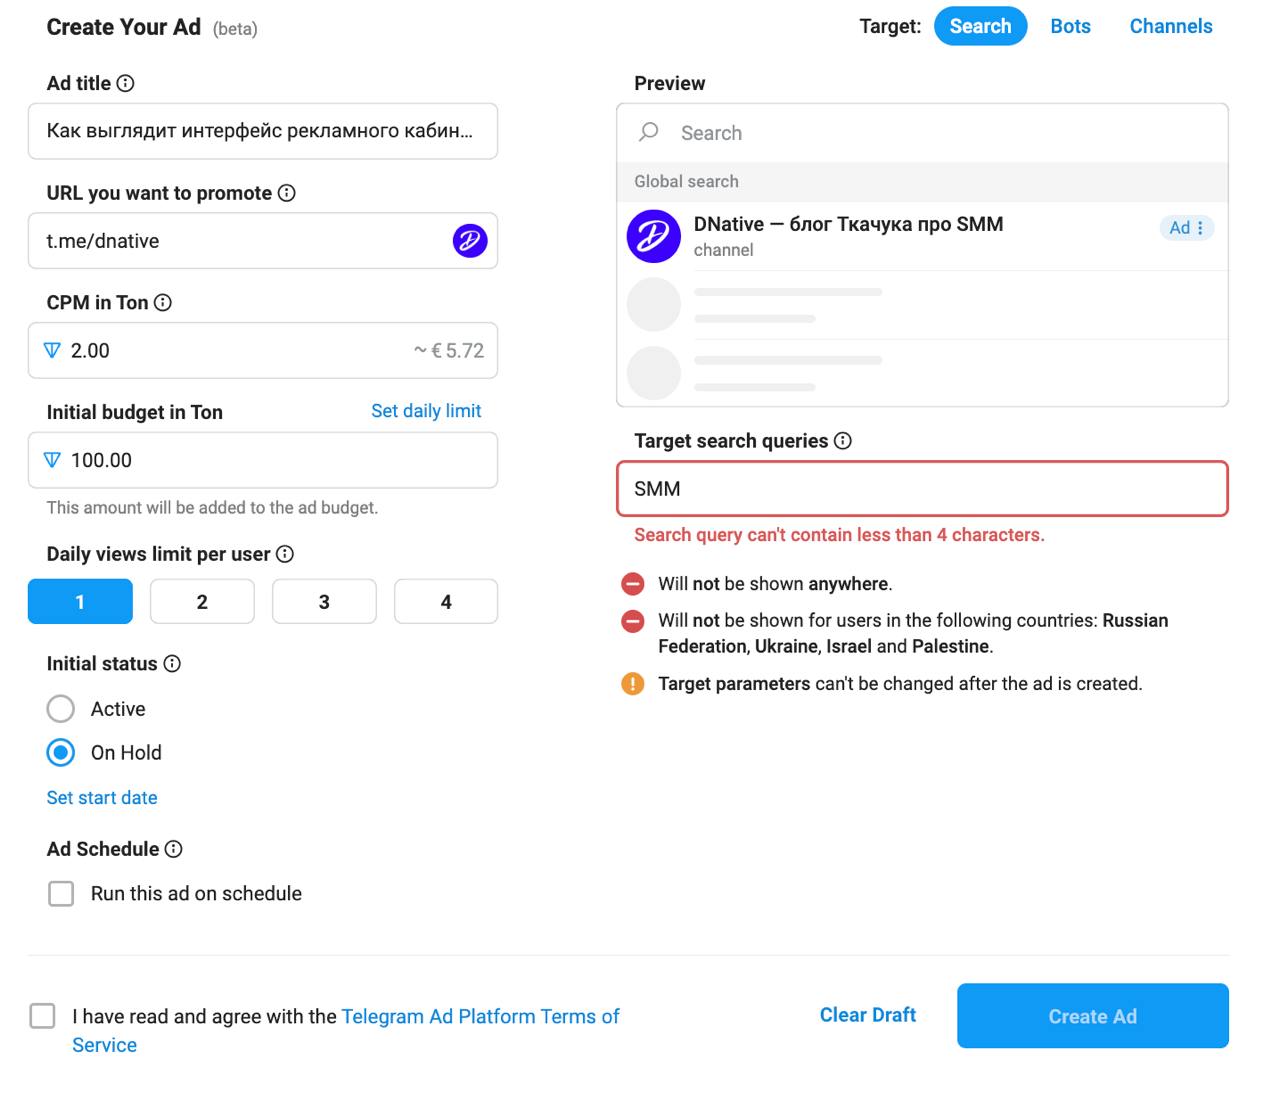Viewport: 1280px width, 1093px height.
Task: Open the Ad title info tooltip
Action: (x=126, y=84)
